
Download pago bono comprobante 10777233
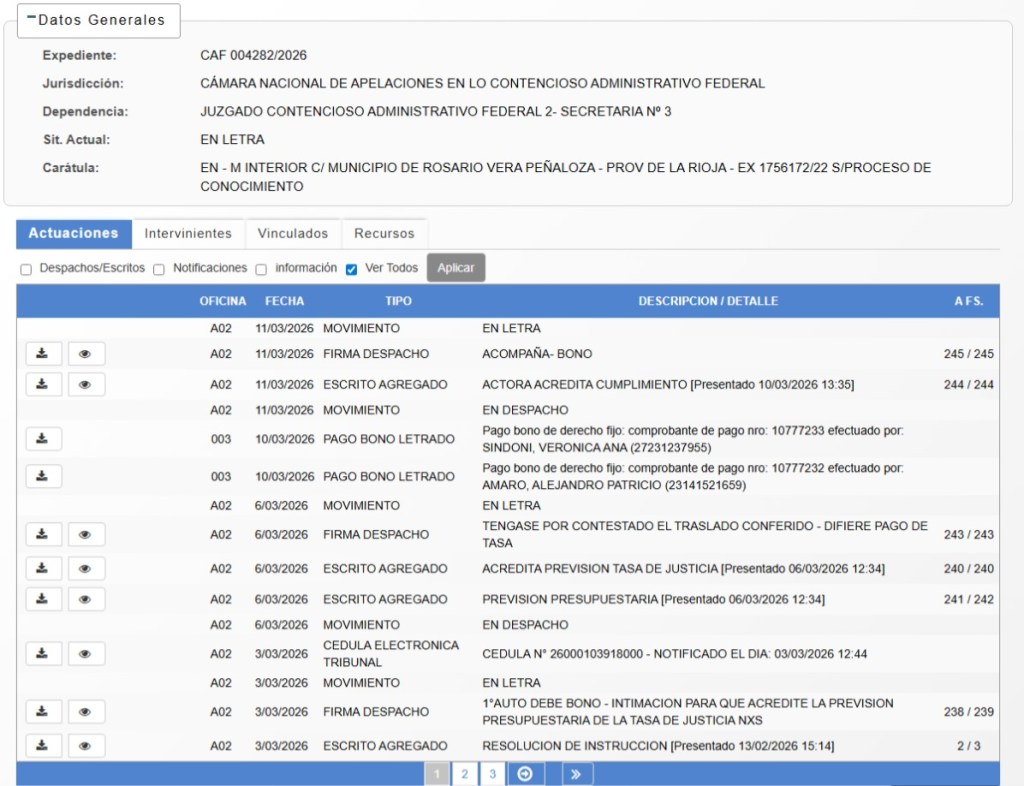tap(44, 439)
